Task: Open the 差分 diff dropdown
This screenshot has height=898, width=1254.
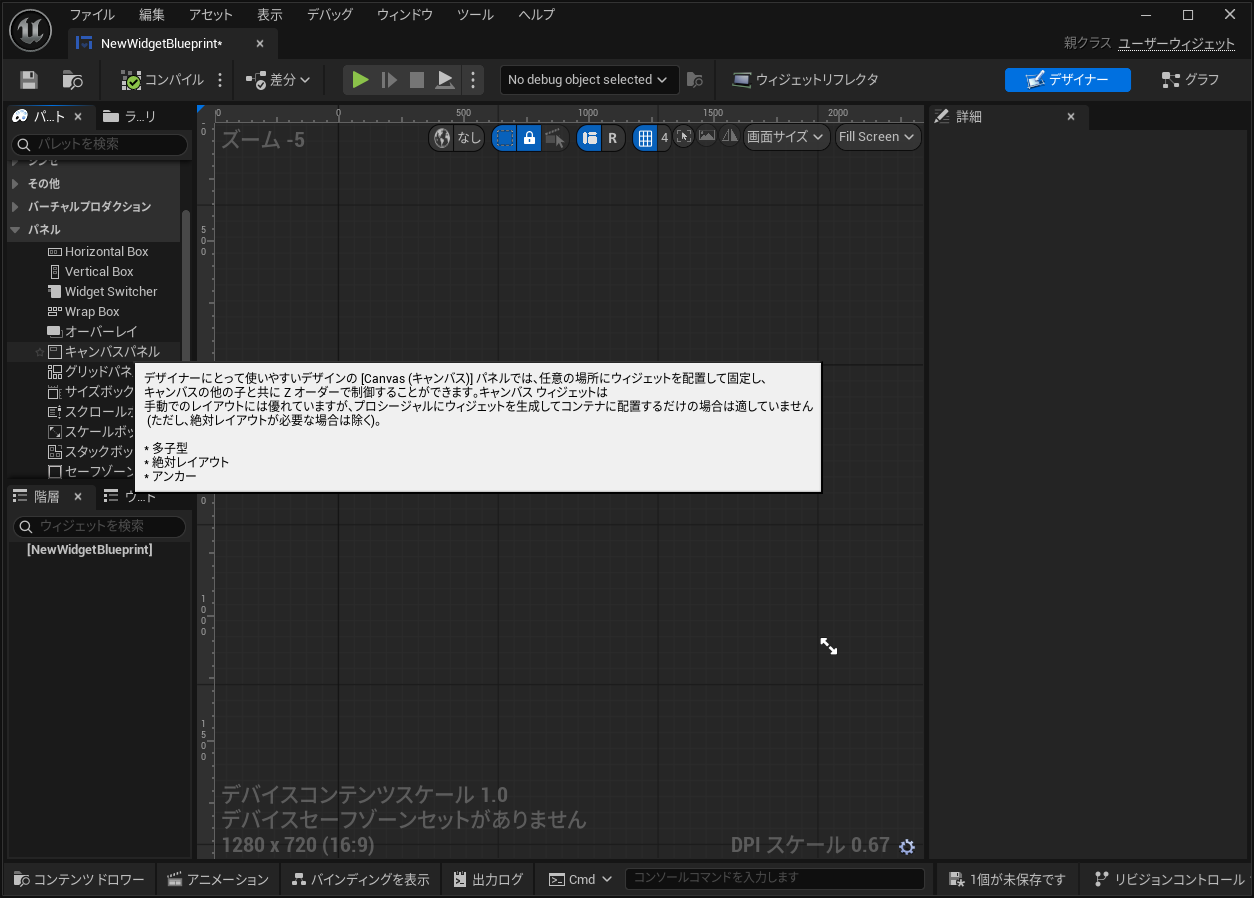Action: point(278,80)
